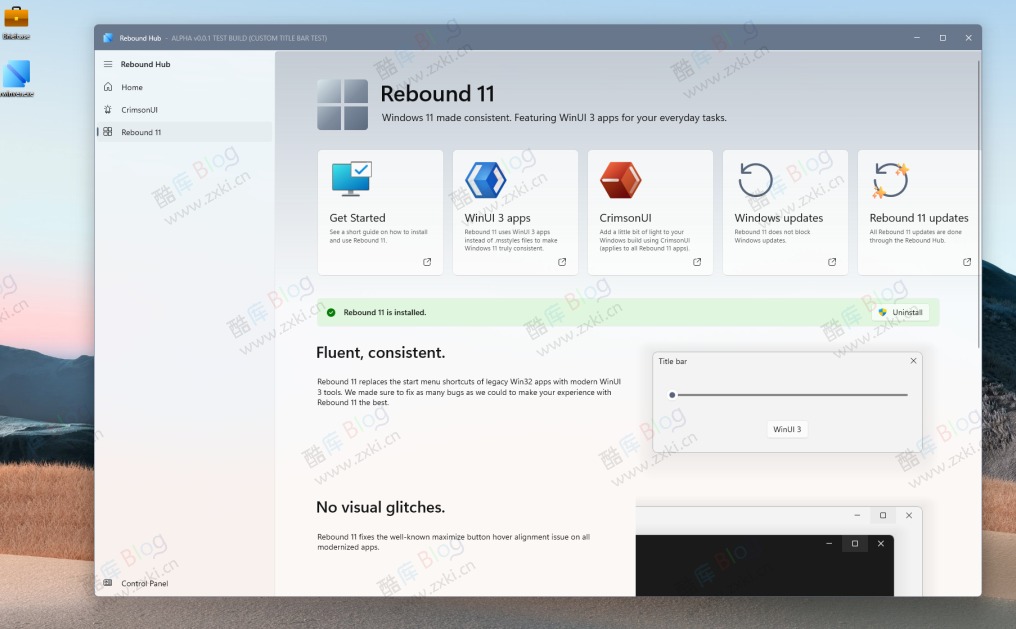Toggle the navigation pane hamburger menu
1016x629 pixels.
pos(109,64)
